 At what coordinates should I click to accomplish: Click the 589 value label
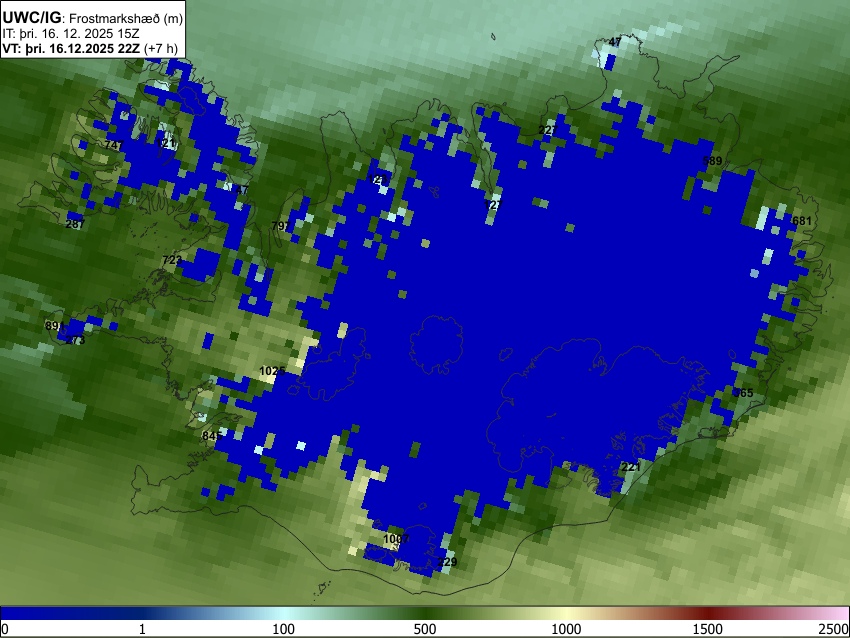[712, 160]
